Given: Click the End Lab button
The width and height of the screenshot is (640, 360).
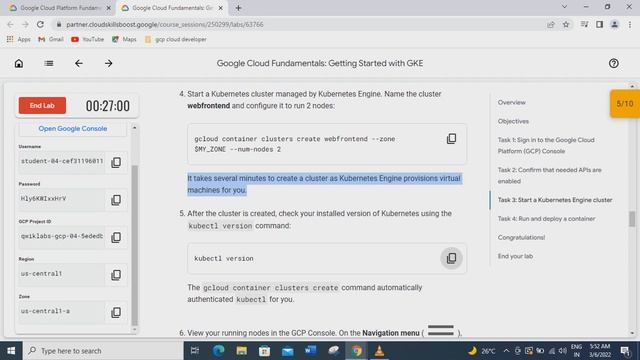Looking at the screenshot, I should point(42,105).
